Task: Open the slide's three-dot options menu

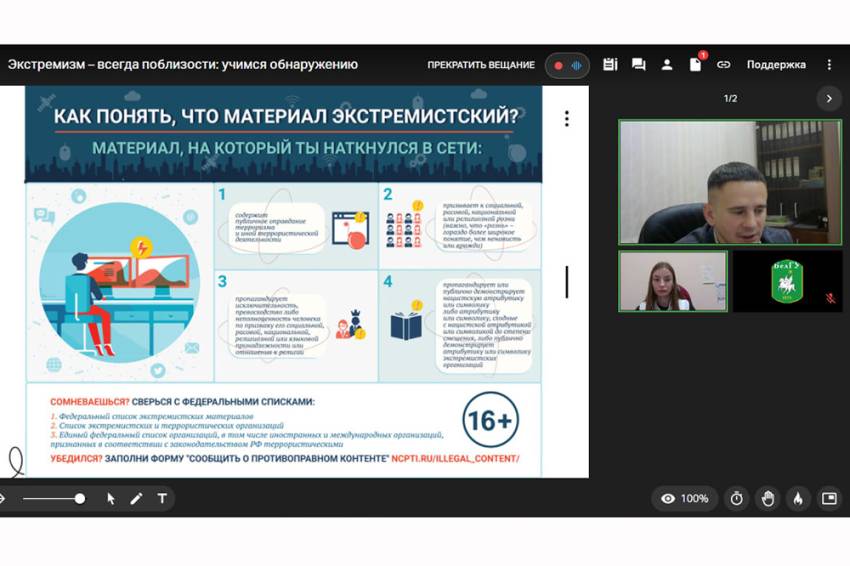Action: click(566, 119)
